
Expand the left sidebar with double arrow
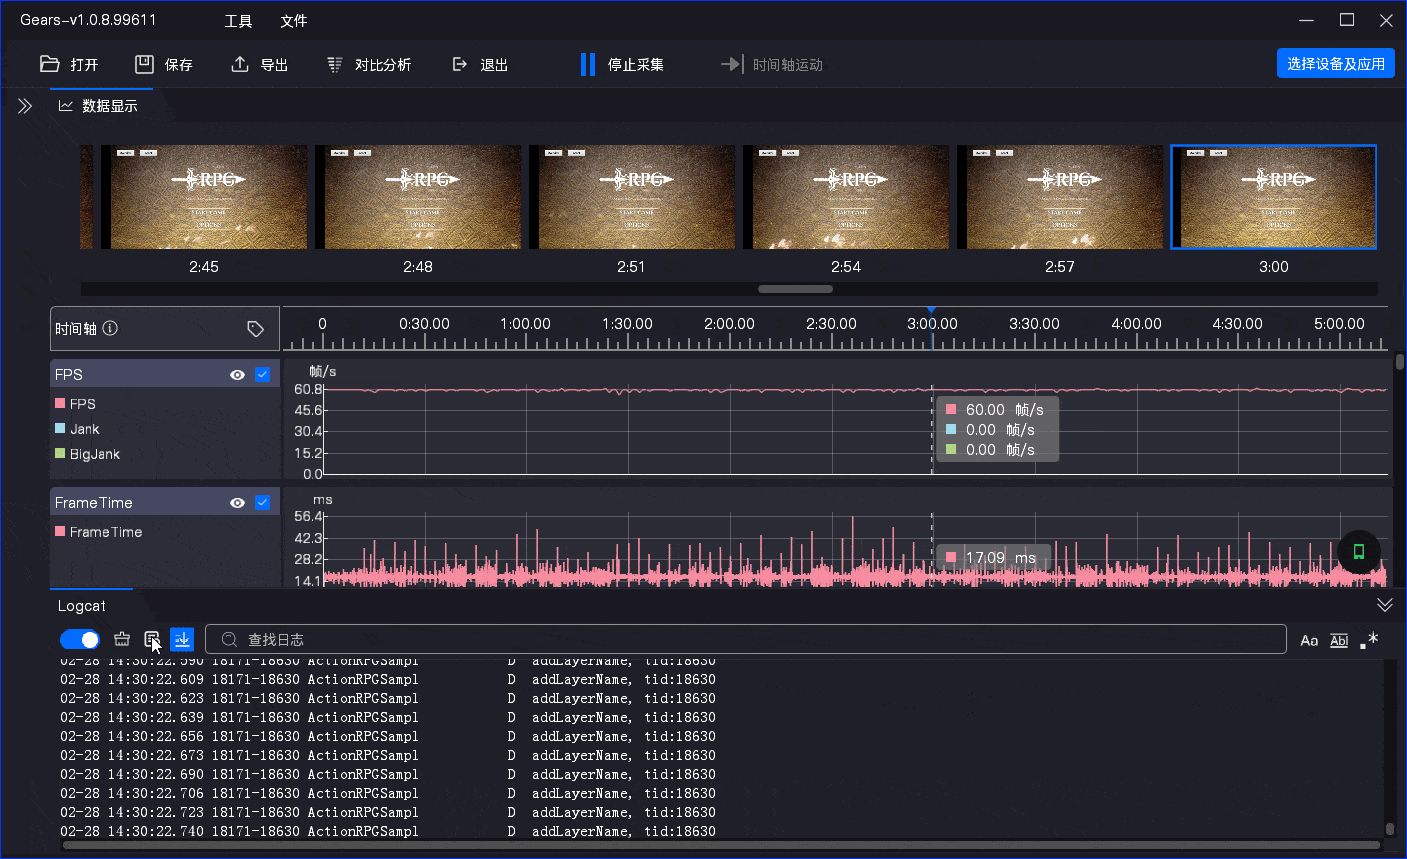(25, 106)
